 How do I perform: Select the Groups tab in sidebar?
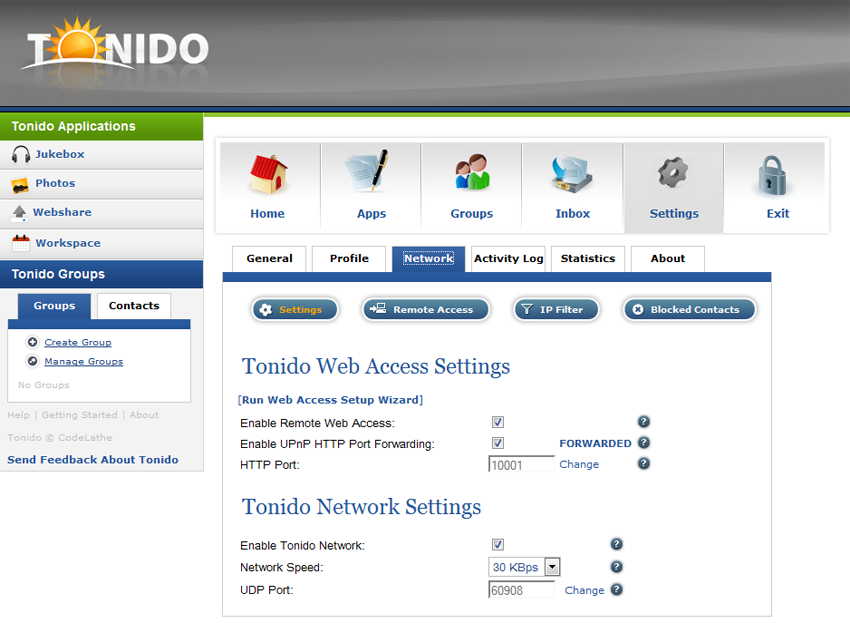coord(54,306)
